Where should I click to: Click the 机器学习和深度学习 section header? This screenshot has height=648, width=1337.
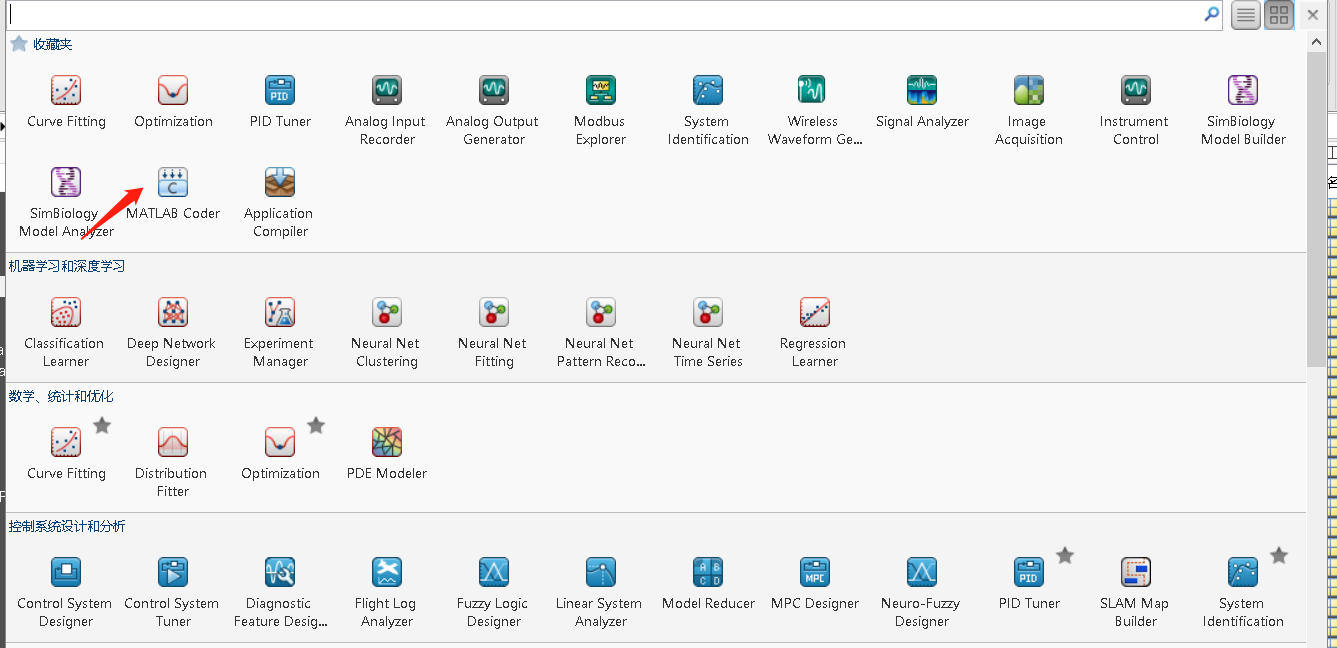click(x=67, y=266)
